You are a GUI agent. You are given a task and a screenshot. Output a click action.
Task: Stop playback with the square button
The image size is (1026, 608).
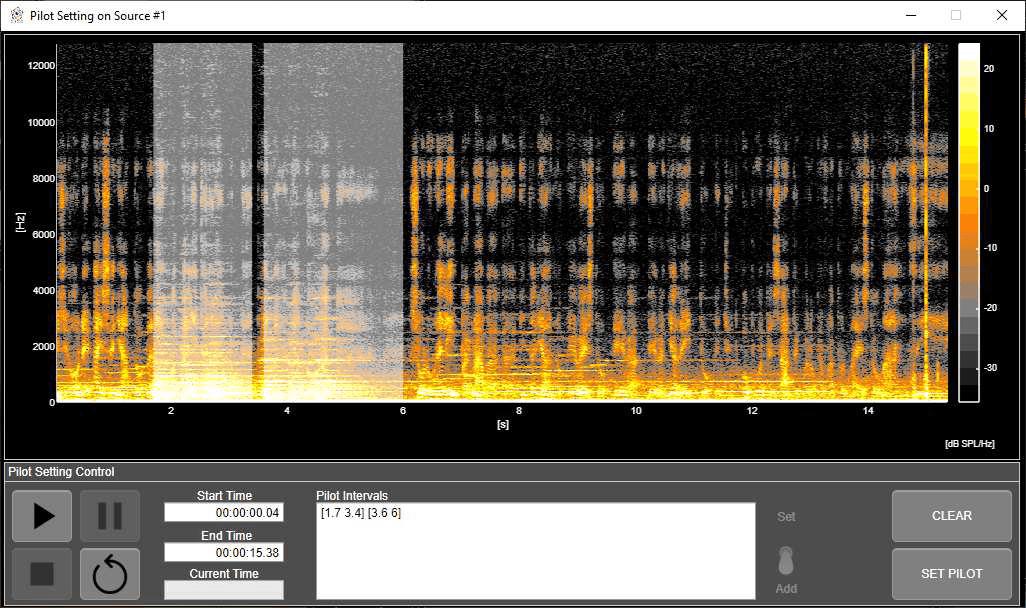43,574
